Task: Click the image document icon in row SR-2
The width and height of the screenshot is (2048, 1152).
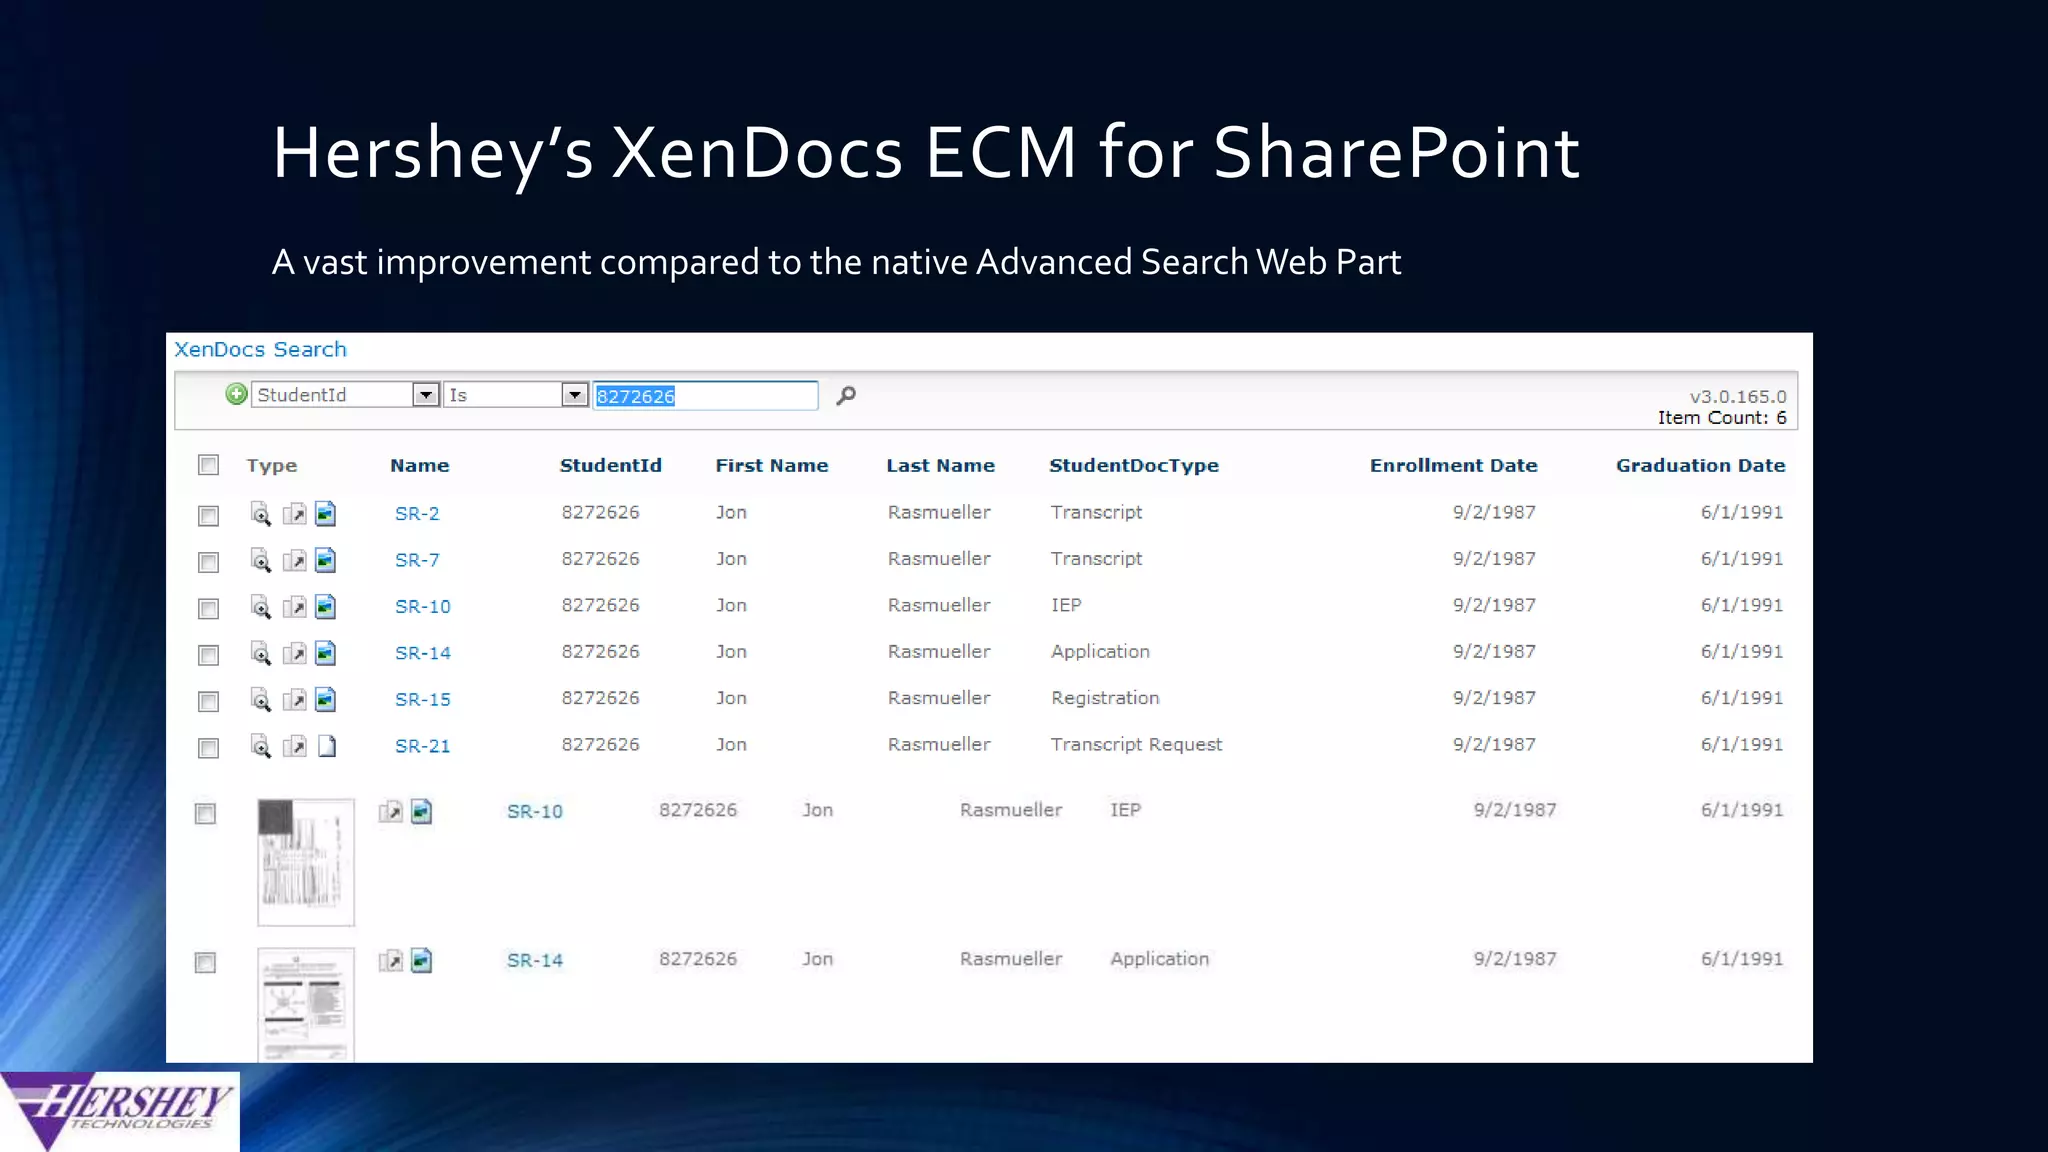Action: [326, 514]
